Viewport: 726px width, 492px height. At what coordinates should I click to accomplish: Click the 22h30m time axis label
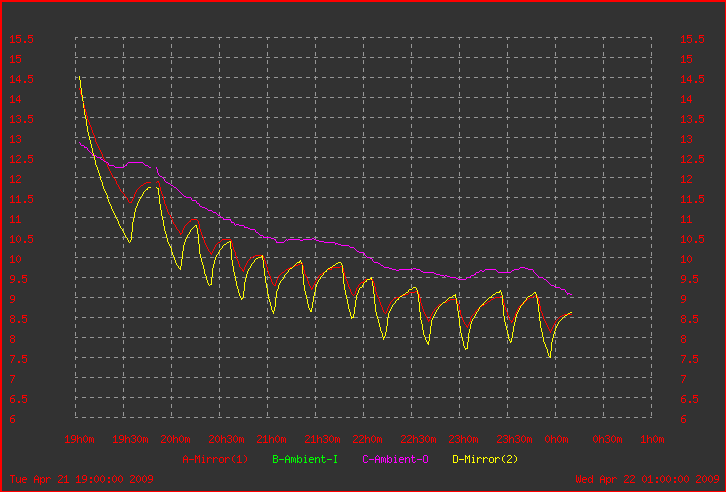click(418, 439)
